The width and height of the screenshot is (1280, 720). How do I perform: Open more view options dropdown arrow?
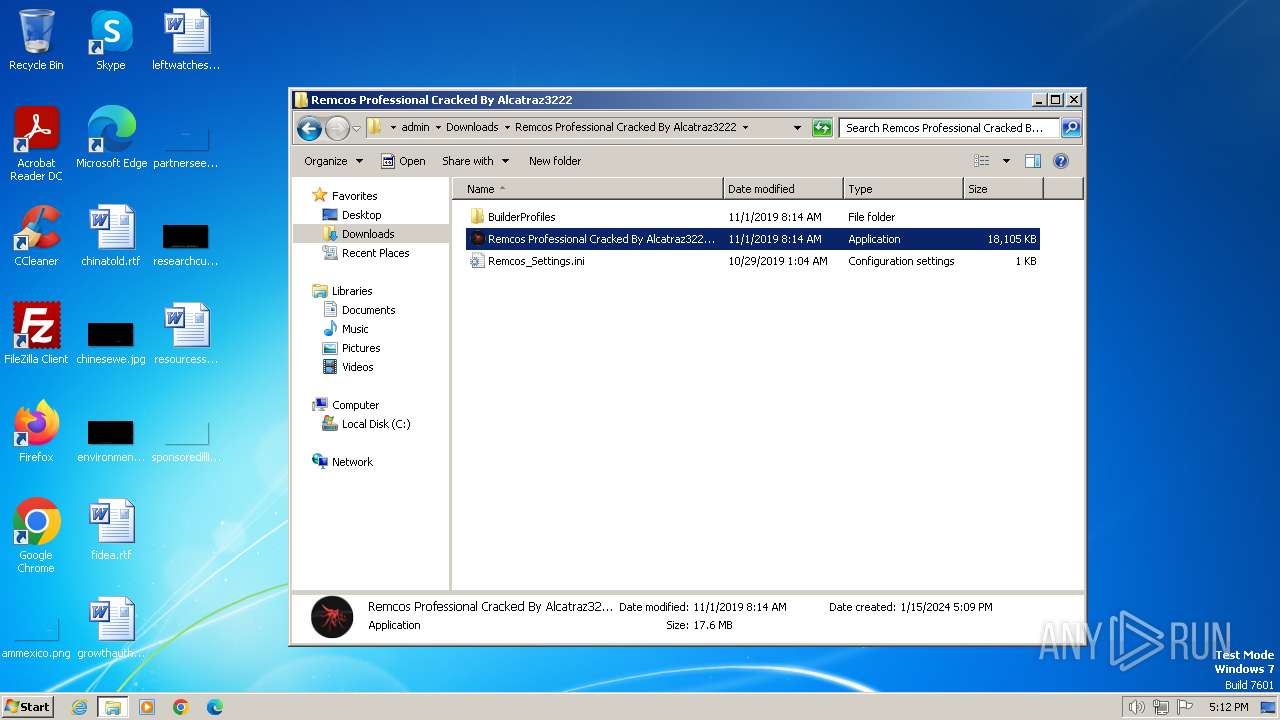(1006, 161)
